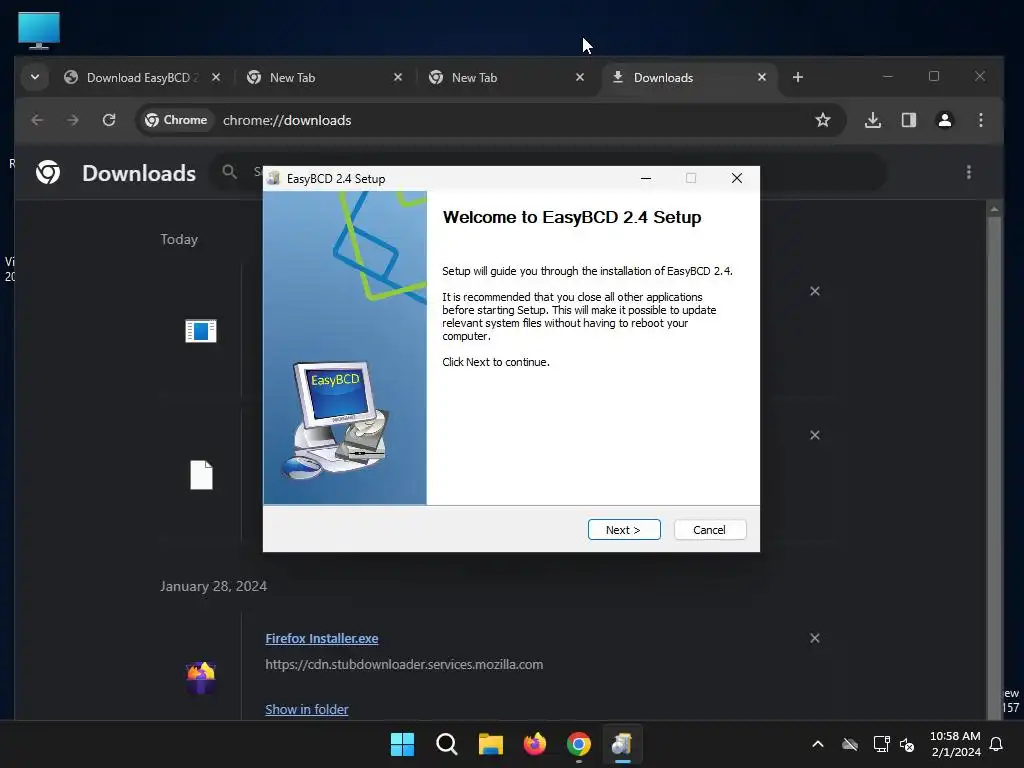Toggle Chrome side panel
1024x768 pixels.
pos(908,120)
